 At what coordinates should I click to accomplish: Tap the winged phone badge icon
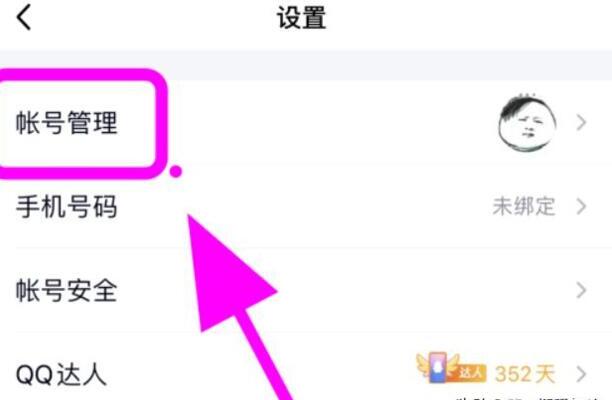click(x=438, y=367)
